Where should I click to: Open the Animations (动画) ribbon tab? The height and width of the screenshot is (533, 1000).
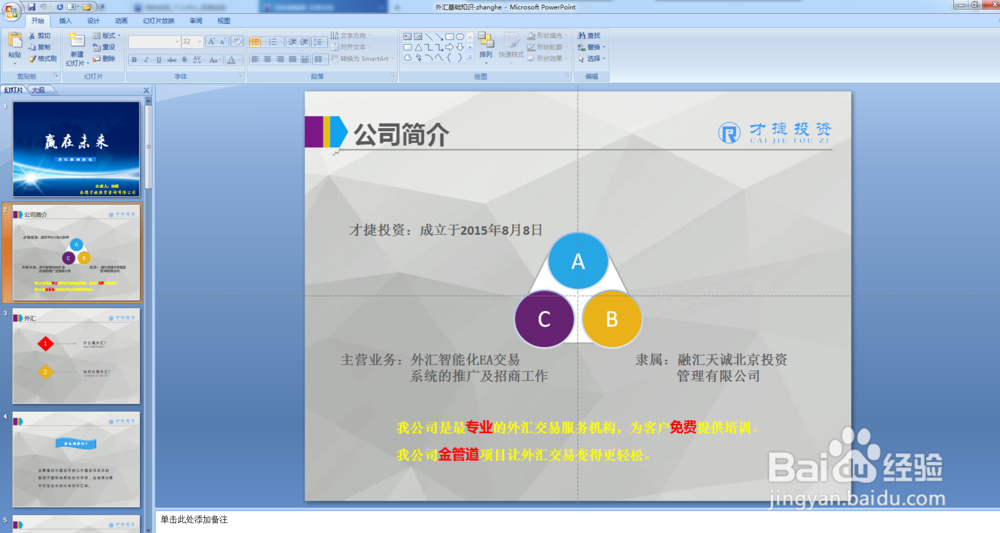pos(121,21)
